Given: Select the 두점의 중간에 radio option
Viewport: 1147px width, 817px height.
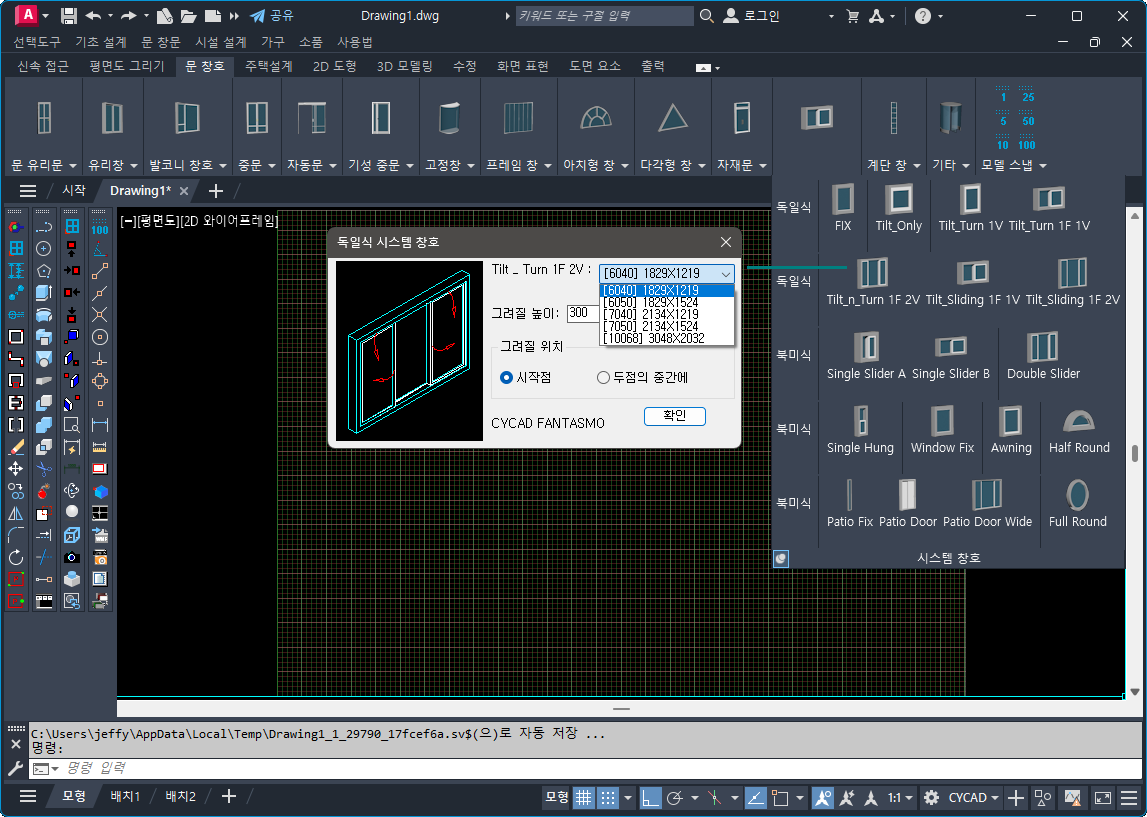Looking at the screenshot, I should coord(603,378).
